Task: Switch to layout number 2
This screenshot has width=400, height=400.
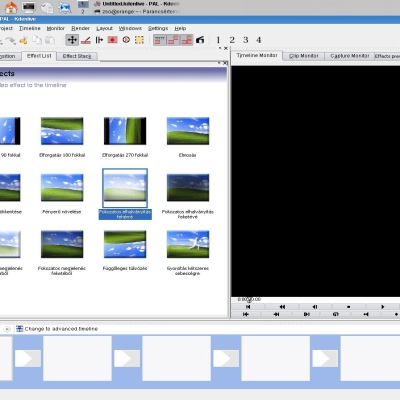Action: tap(232, 40)
